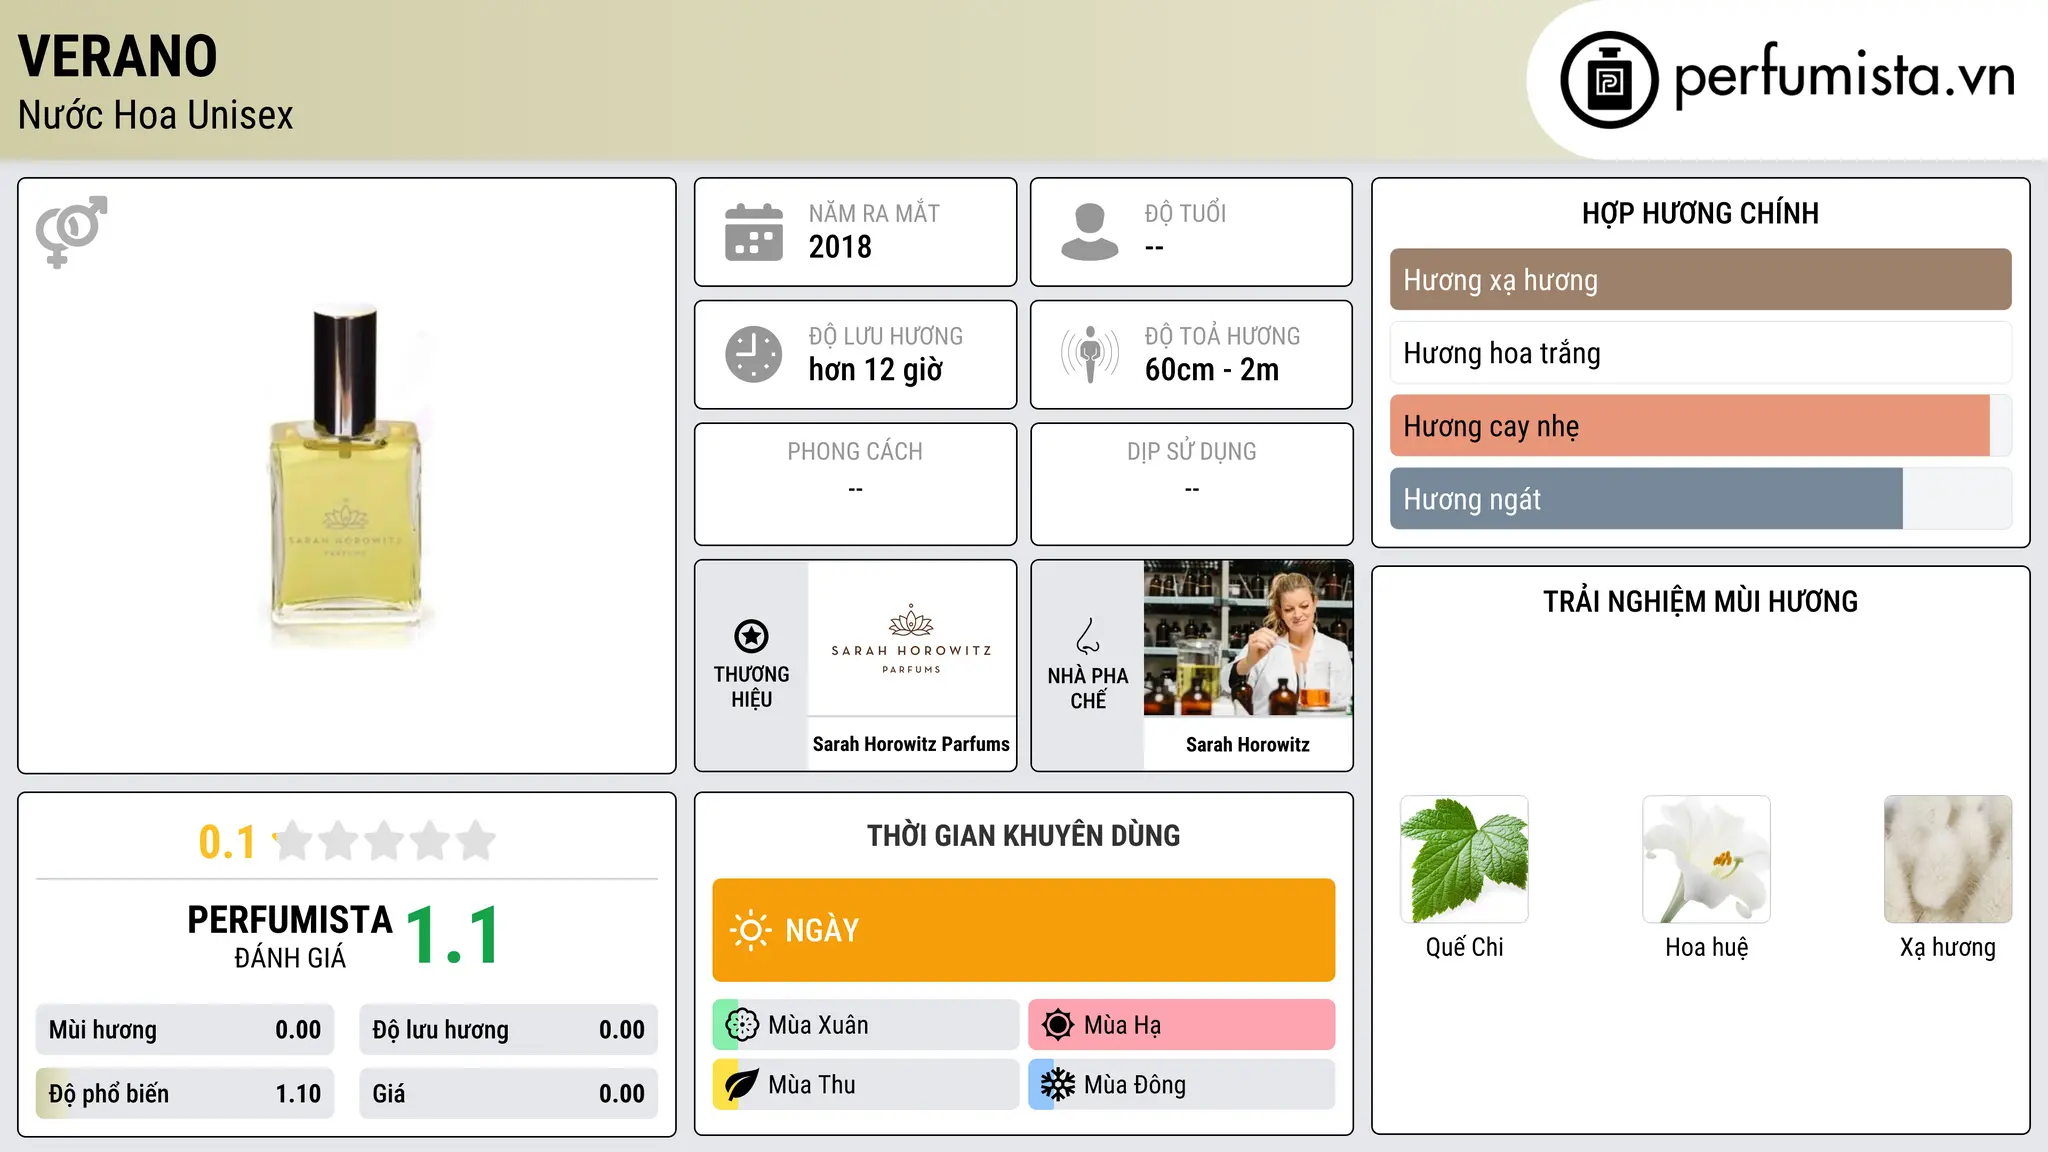Select the NGÀY daytime usage bar
2048x1152 pixels.
[1023, 930]
